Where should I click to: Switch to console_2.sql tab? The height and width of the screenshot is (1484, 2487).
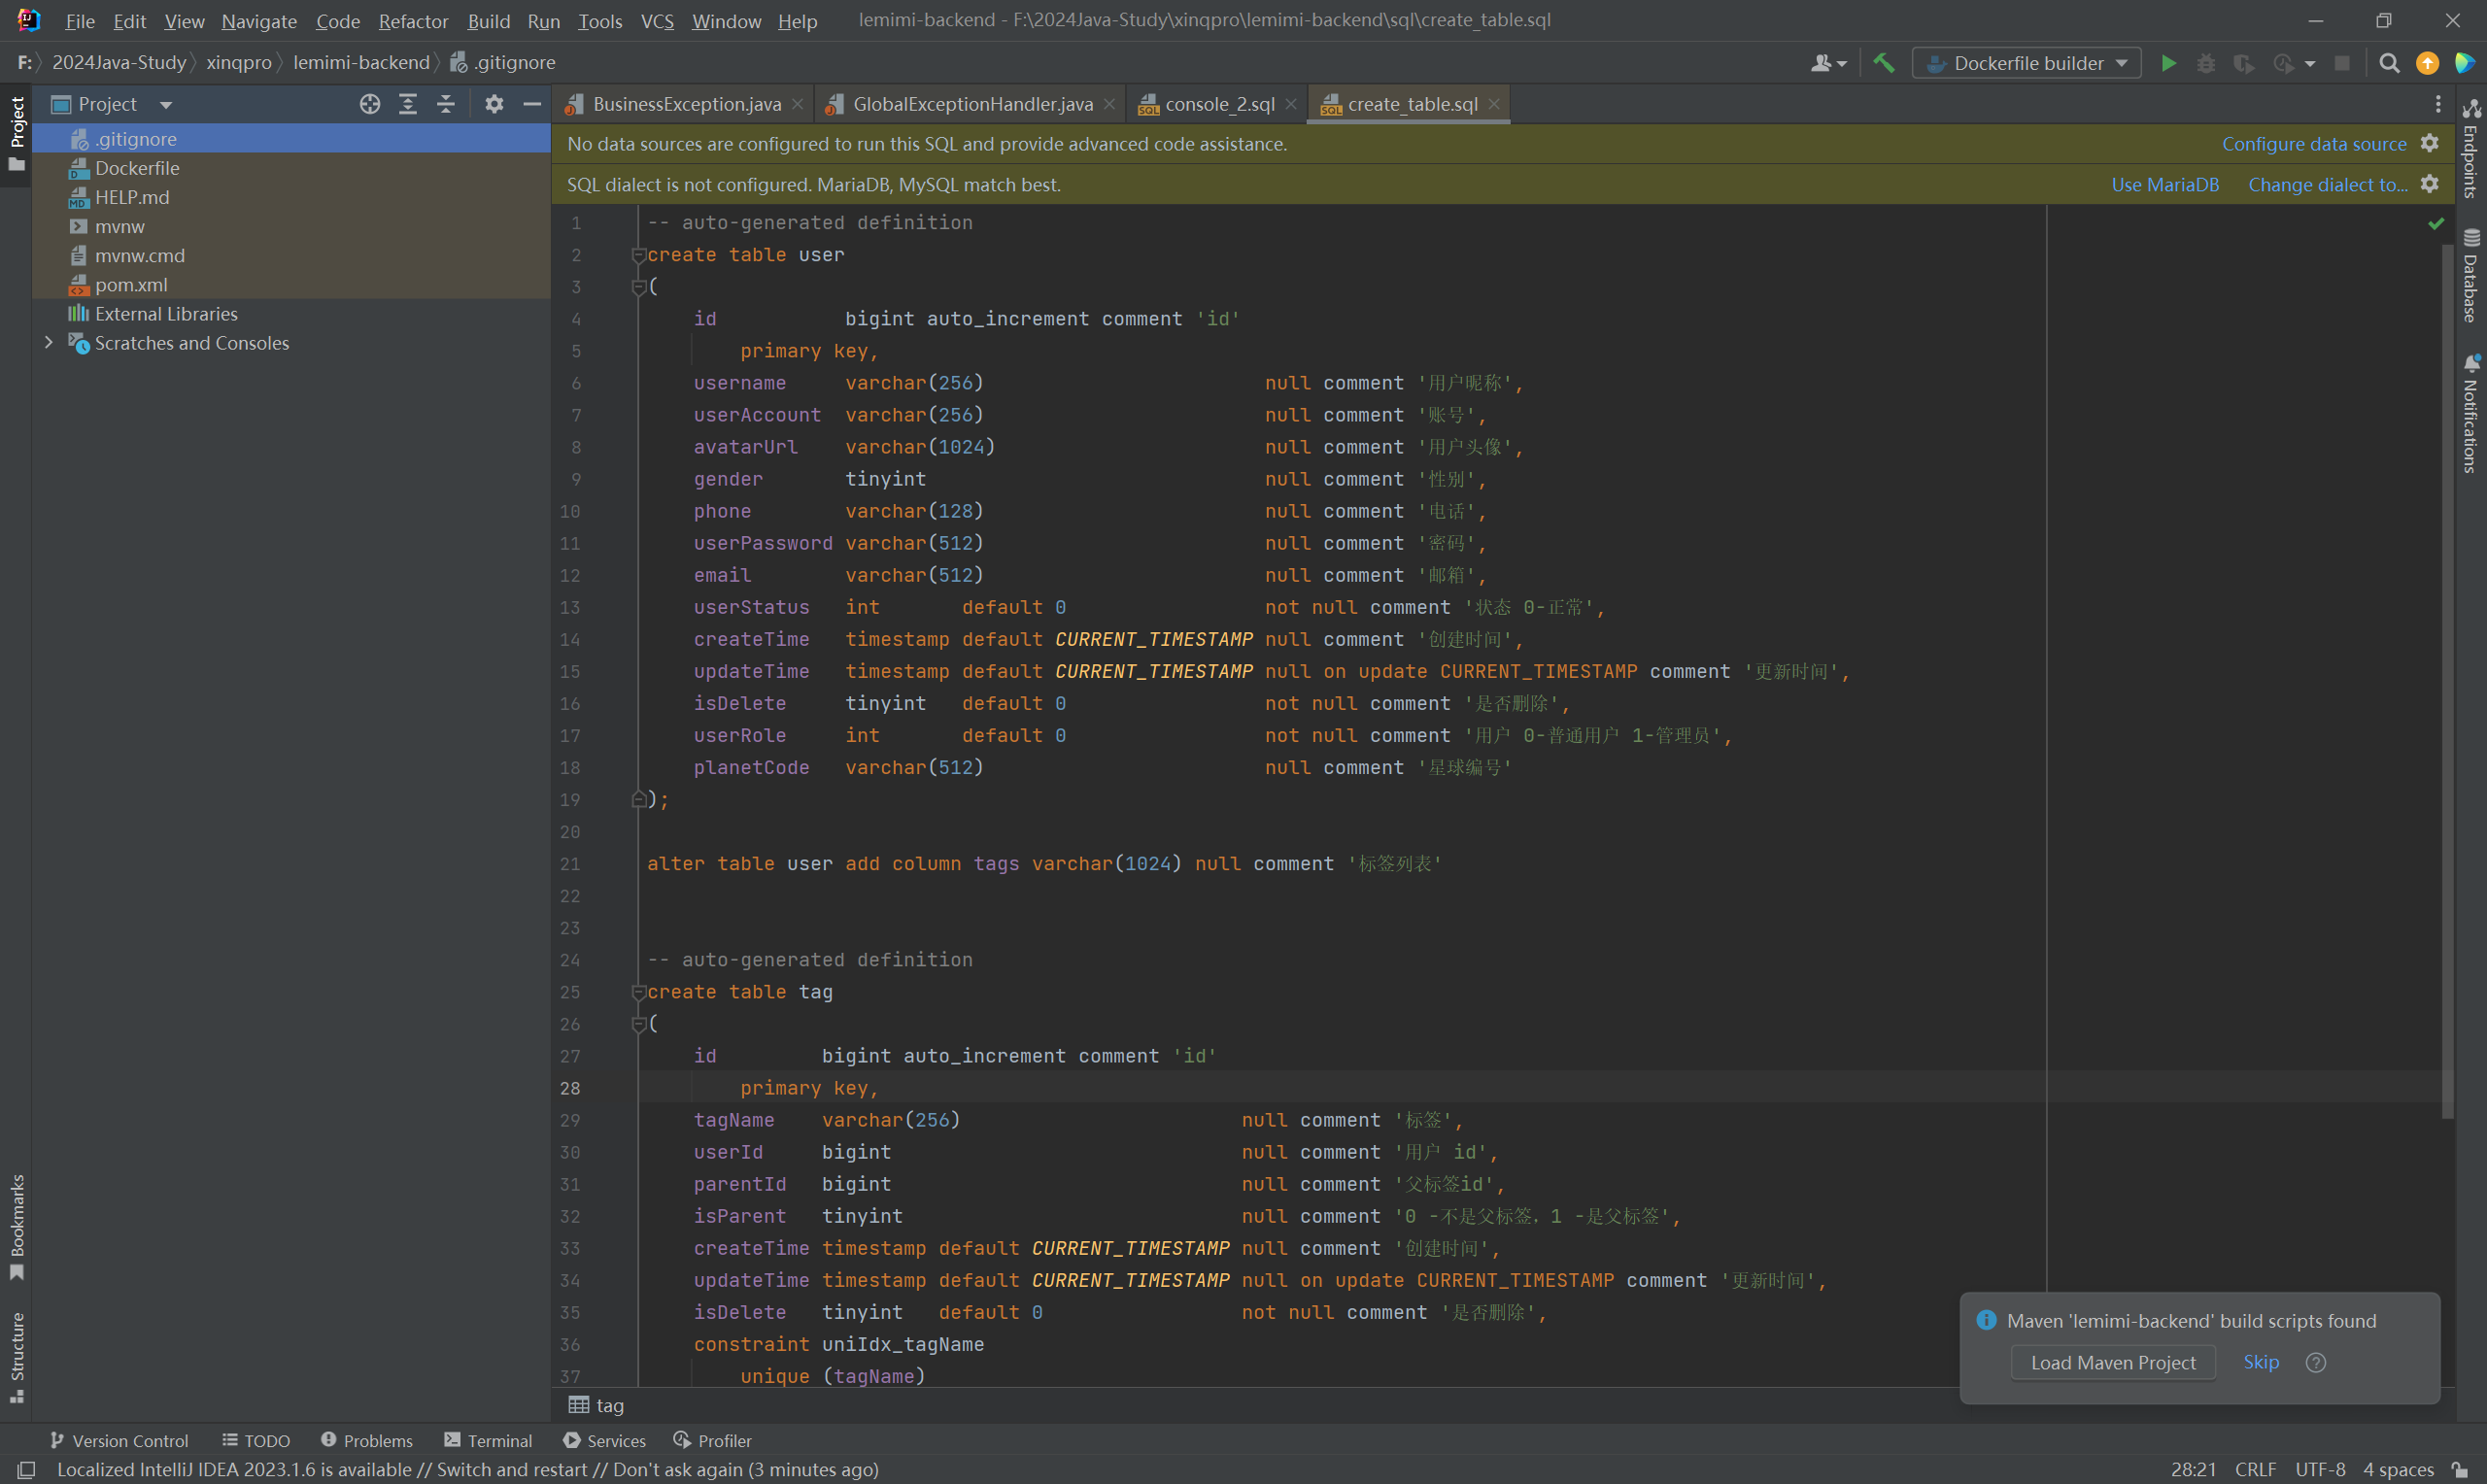(1219, 104)
